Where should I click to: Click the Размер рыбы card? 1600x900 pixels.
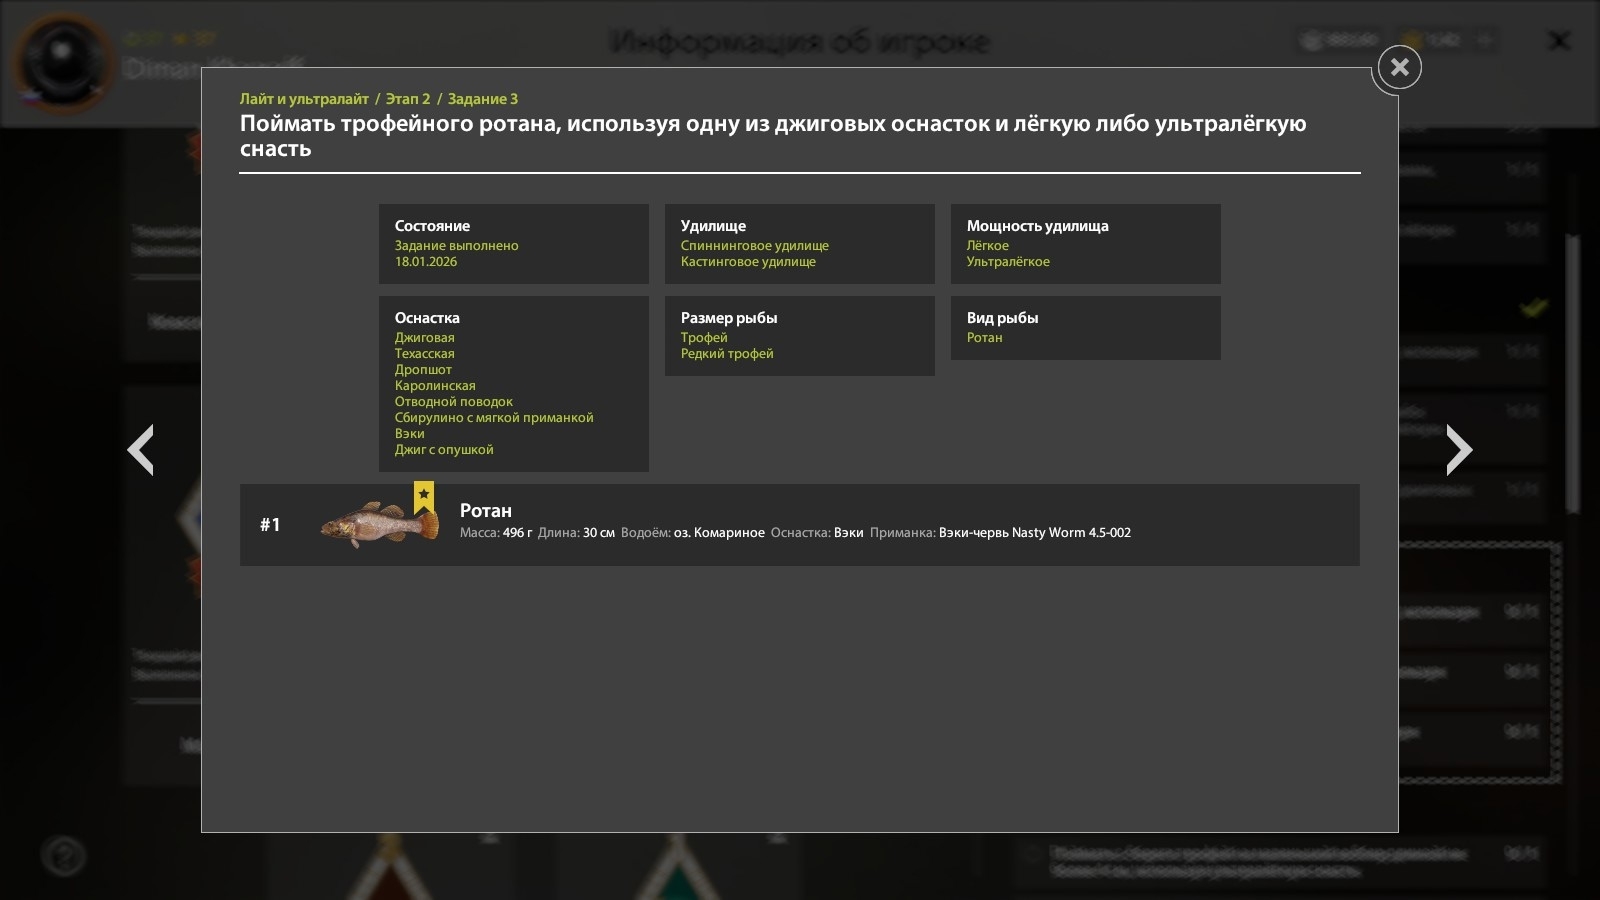pyautogui.click(x=799, y=336)
